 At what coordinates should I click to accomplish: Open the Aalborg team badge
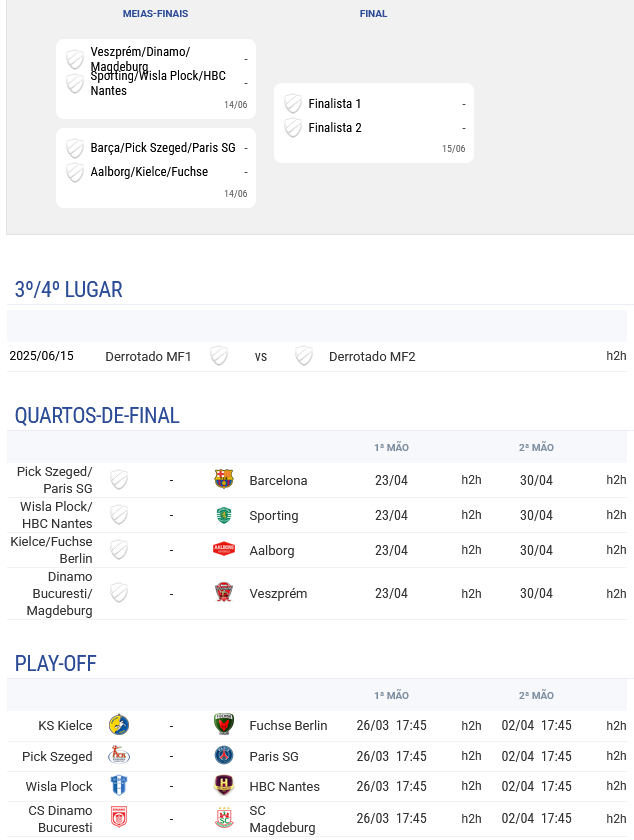(x=223, y=549)
